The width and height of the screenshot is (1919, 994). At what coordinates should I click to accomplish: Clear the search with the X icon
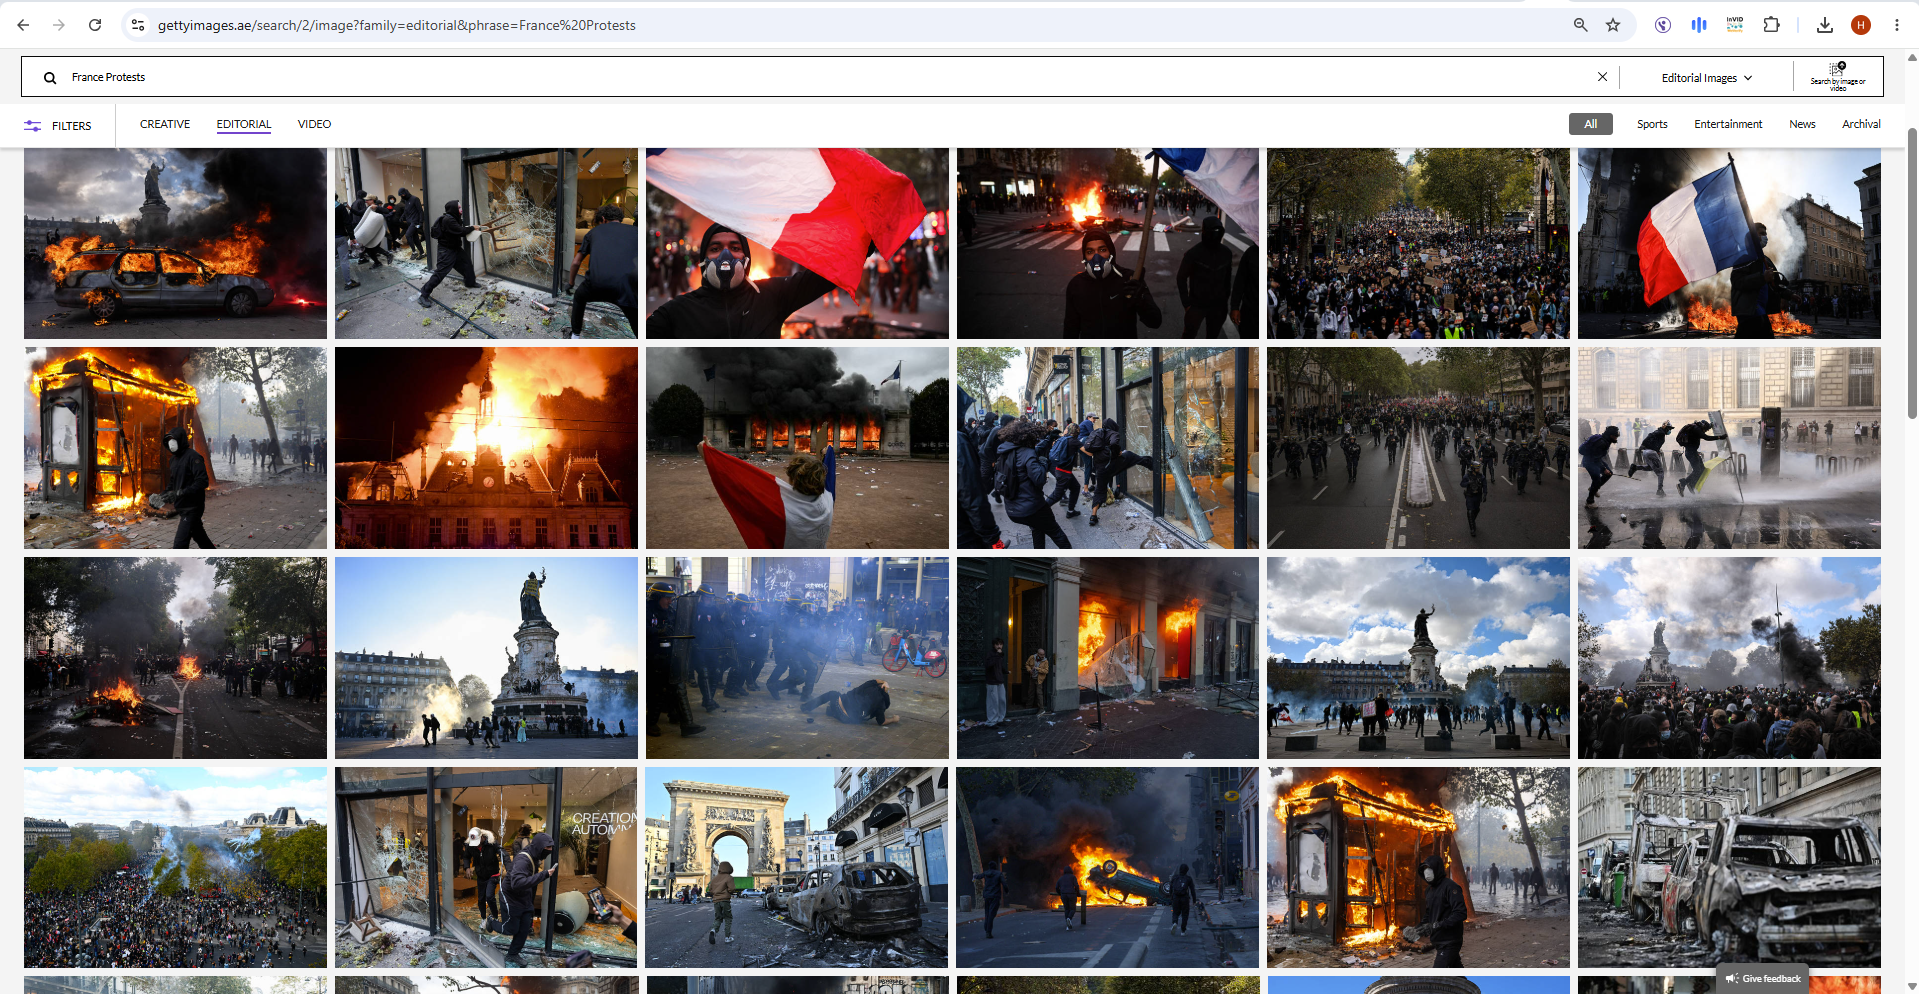click(x=1602, y=77)
